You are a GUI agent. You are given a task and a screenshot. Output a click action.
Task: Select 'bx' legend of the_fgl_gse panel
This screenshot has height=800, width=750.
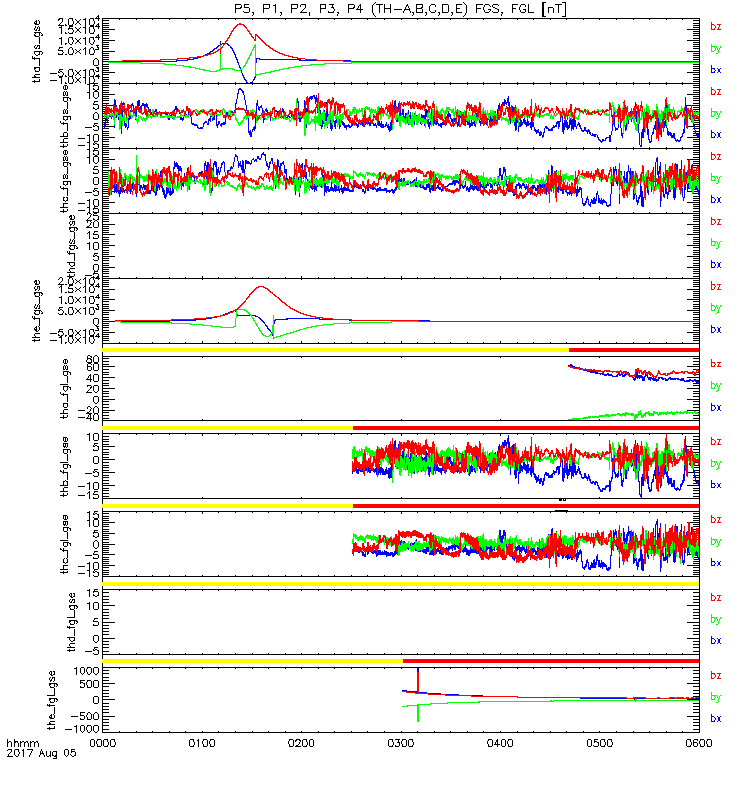(716, 718)
